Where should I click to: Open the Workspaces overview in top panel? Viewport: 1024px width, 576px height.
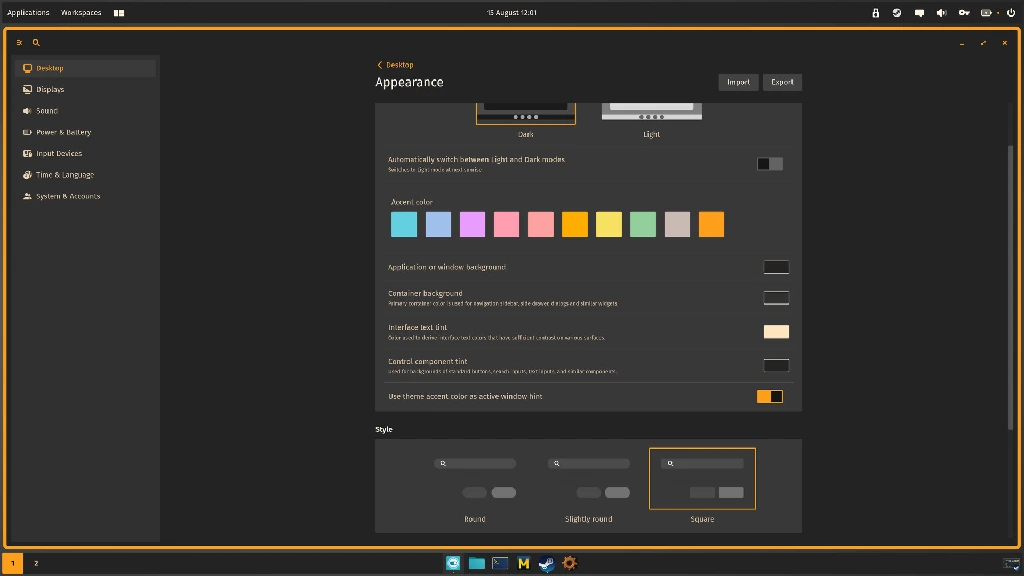tap(81, 12)
